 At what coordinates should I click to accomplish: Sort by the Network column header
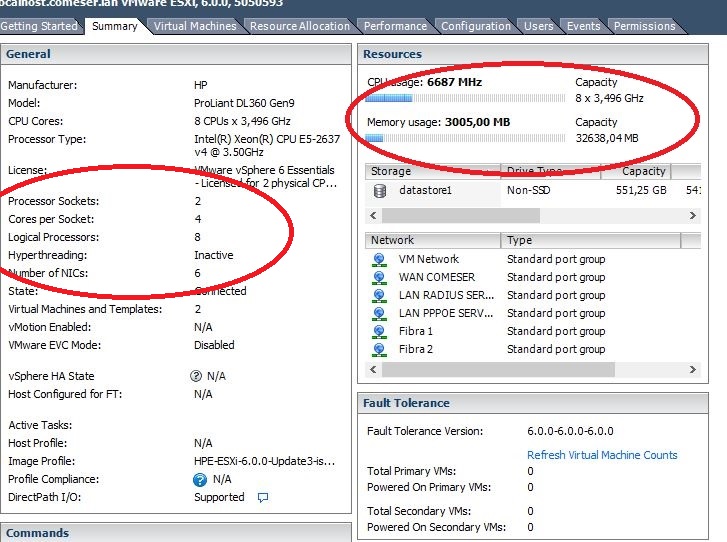tap(433, 240)
